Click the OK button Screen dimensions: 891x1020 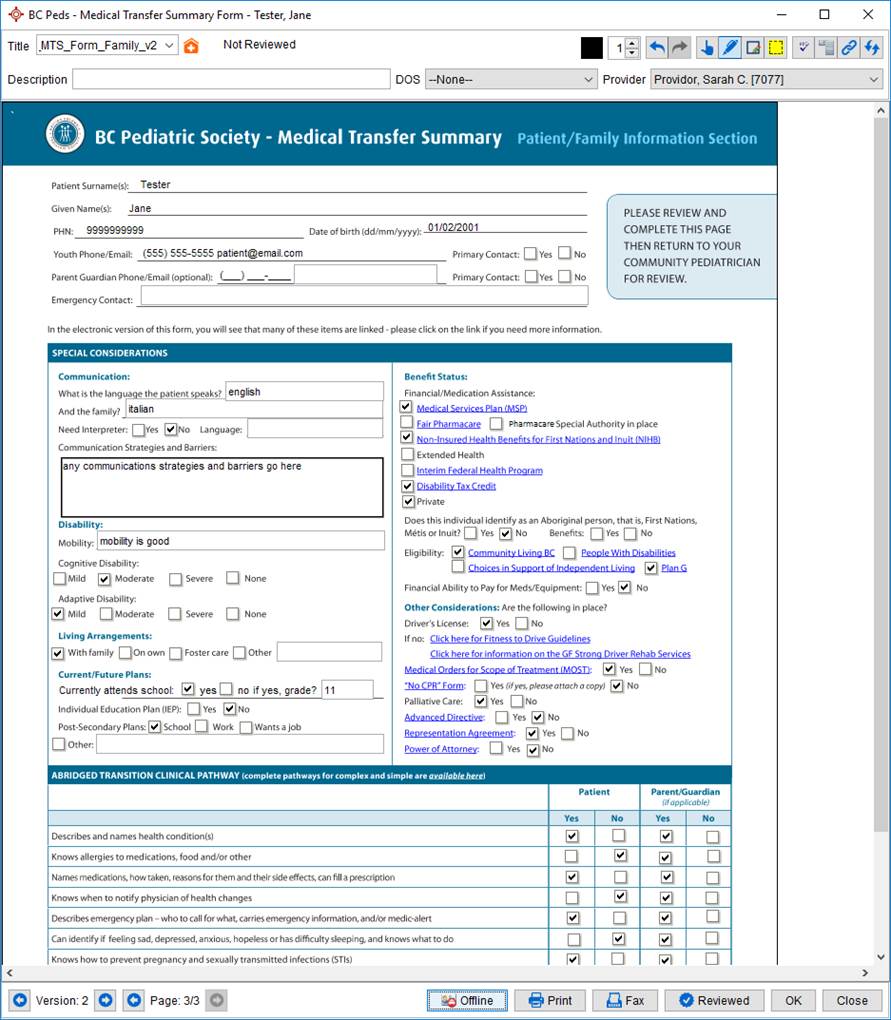coord(793,1000)
